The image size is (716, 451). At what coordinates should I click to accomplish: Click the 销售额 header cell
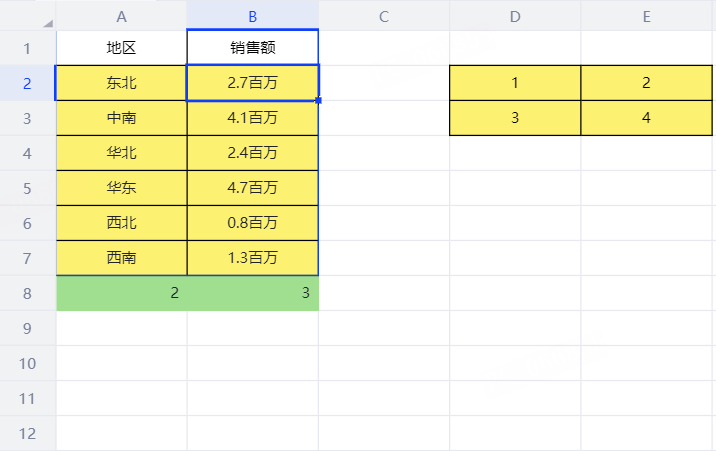(x=252, y=48)
